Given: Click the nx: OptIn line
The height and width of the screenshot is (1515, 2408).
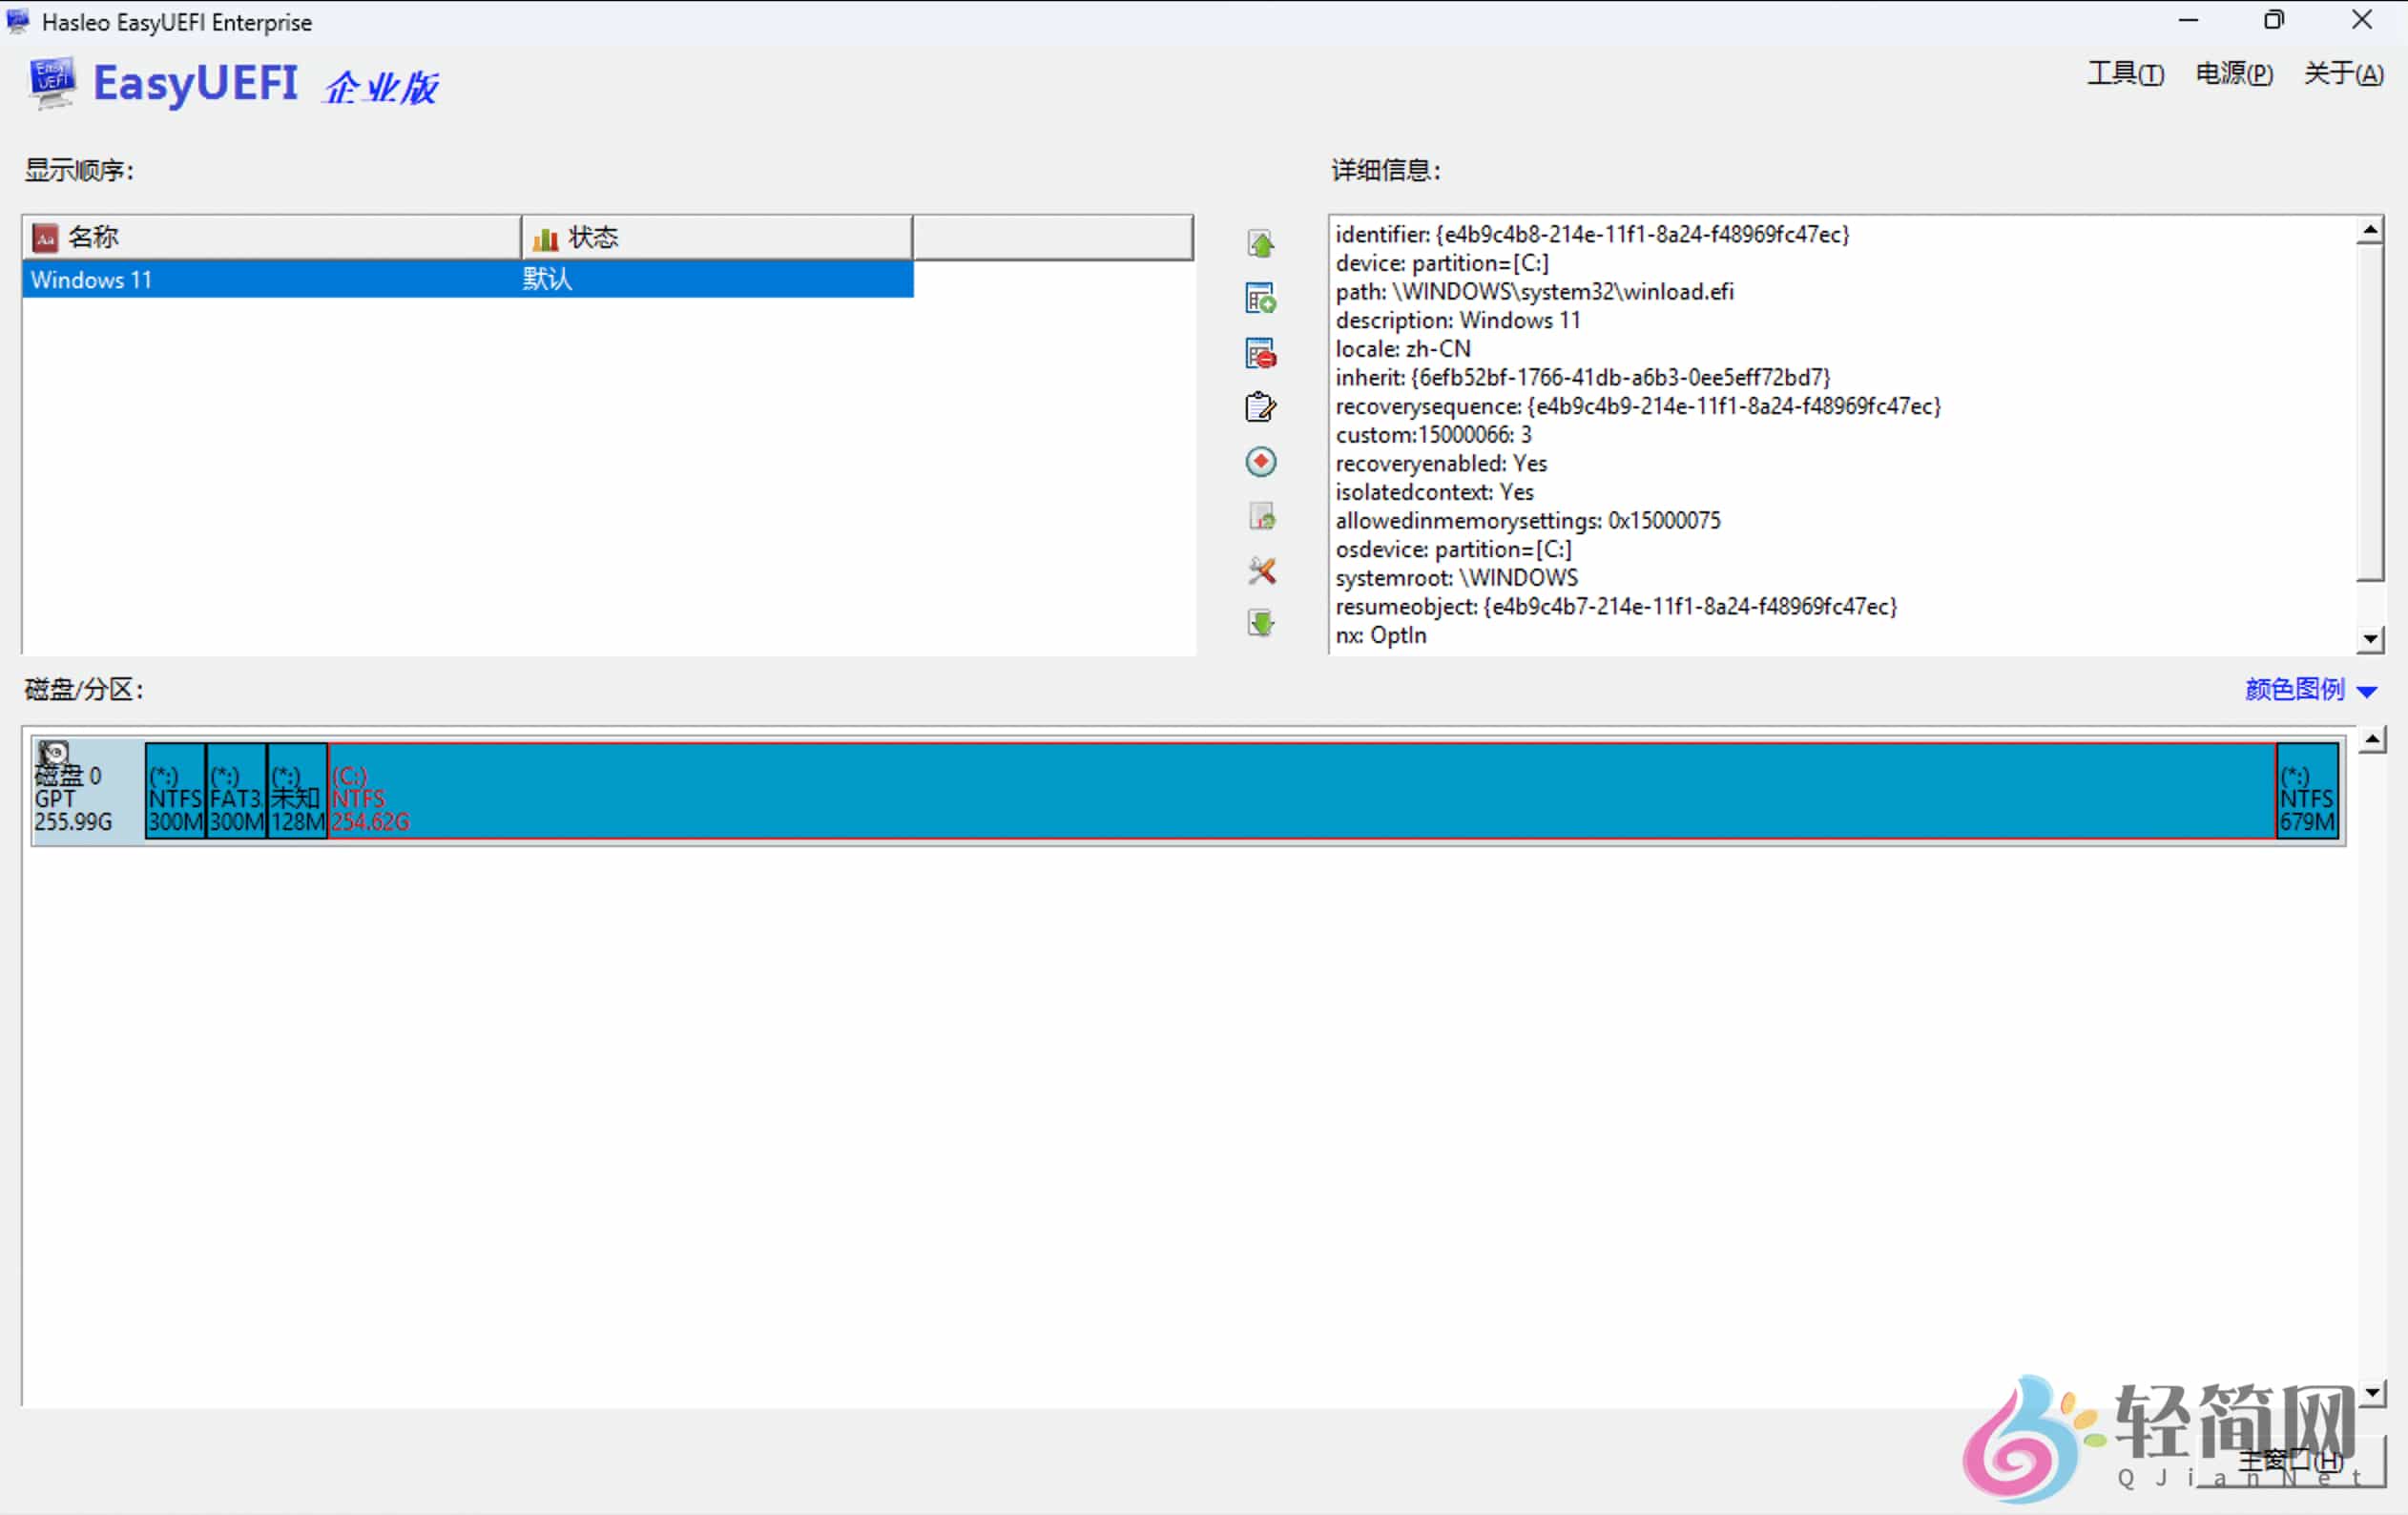Looking at the screenshot, I should 1381,636.
